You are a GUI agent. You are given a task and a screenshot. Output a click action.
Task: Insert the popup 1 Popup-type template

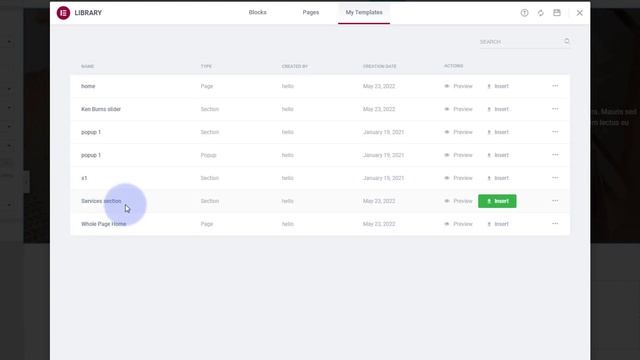(x=498, y=155)
